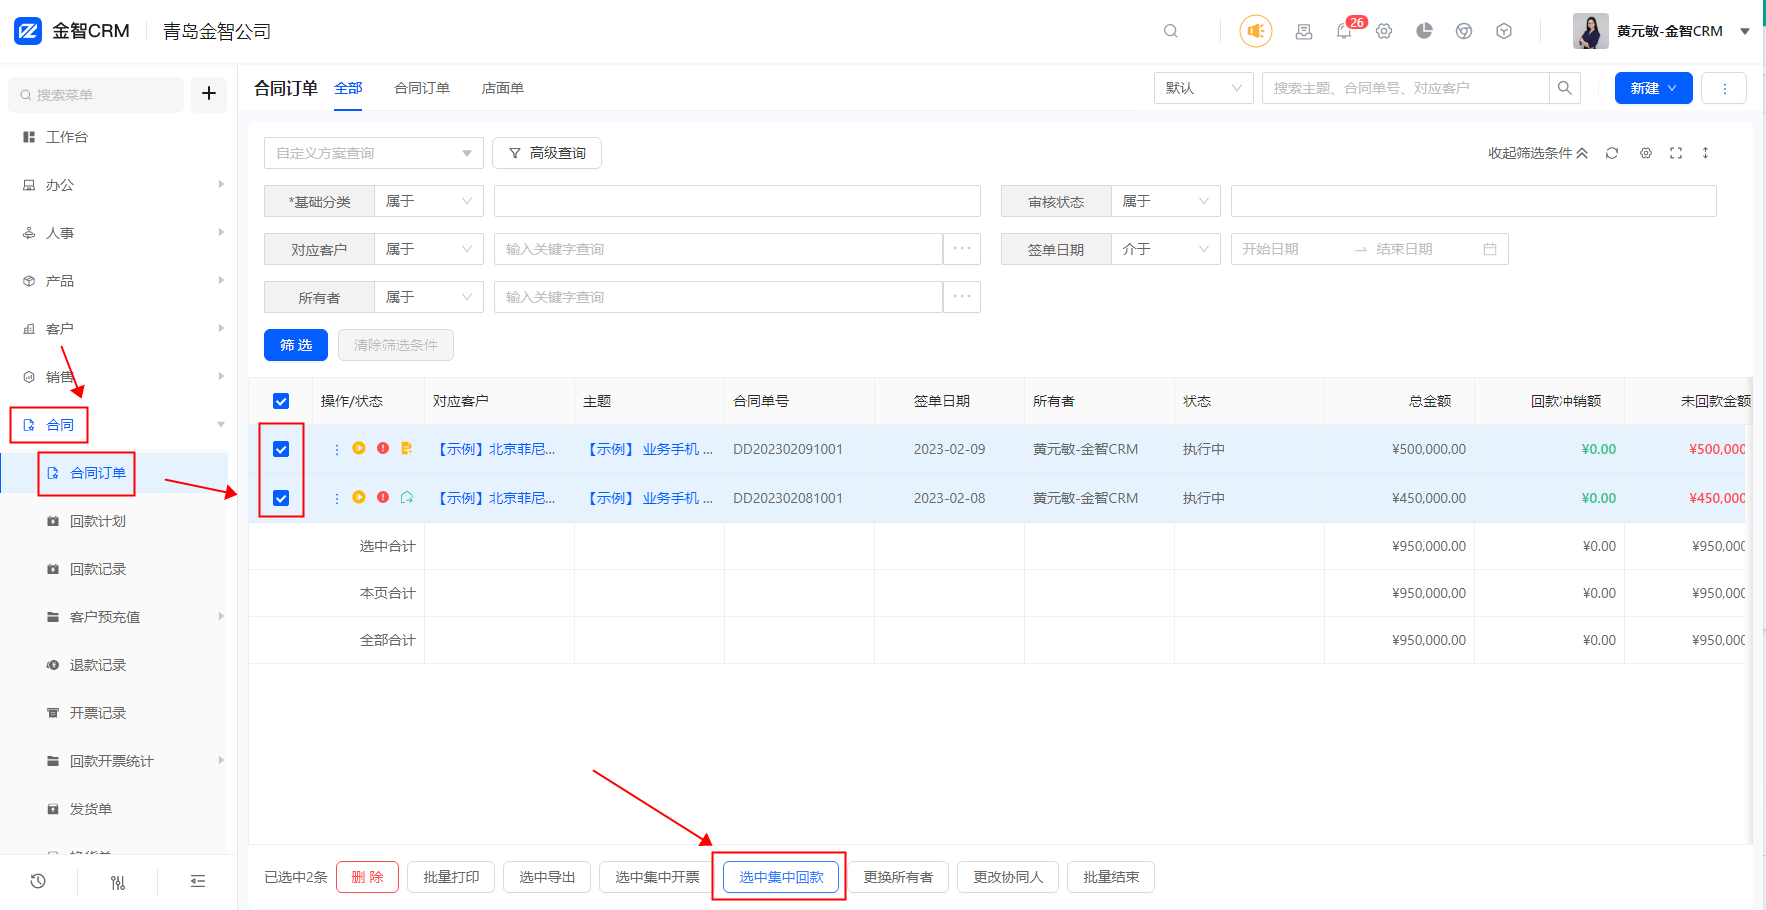Click the 选中导出 button
This screenshot has width=1766, height=910.
[547, 877]
